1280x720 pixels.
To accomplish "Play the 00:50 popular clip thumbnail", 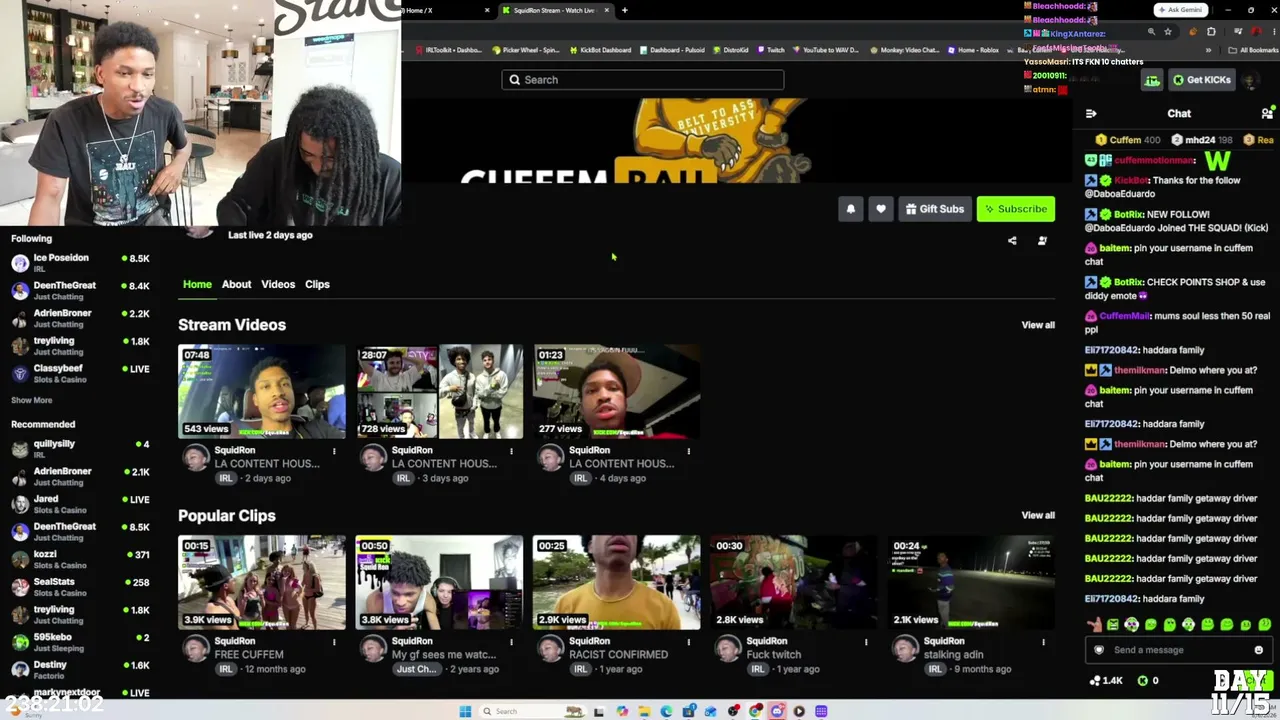I will (x=439, y=583).
